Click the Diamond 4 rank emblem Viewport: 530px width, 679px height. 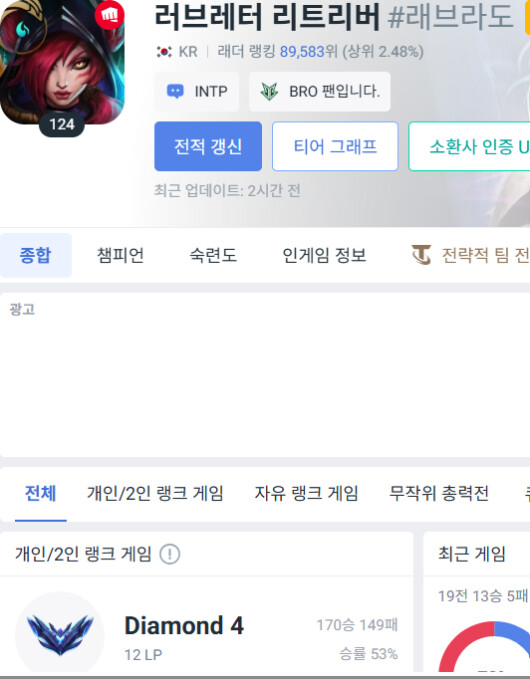click(x=60, y=634)
